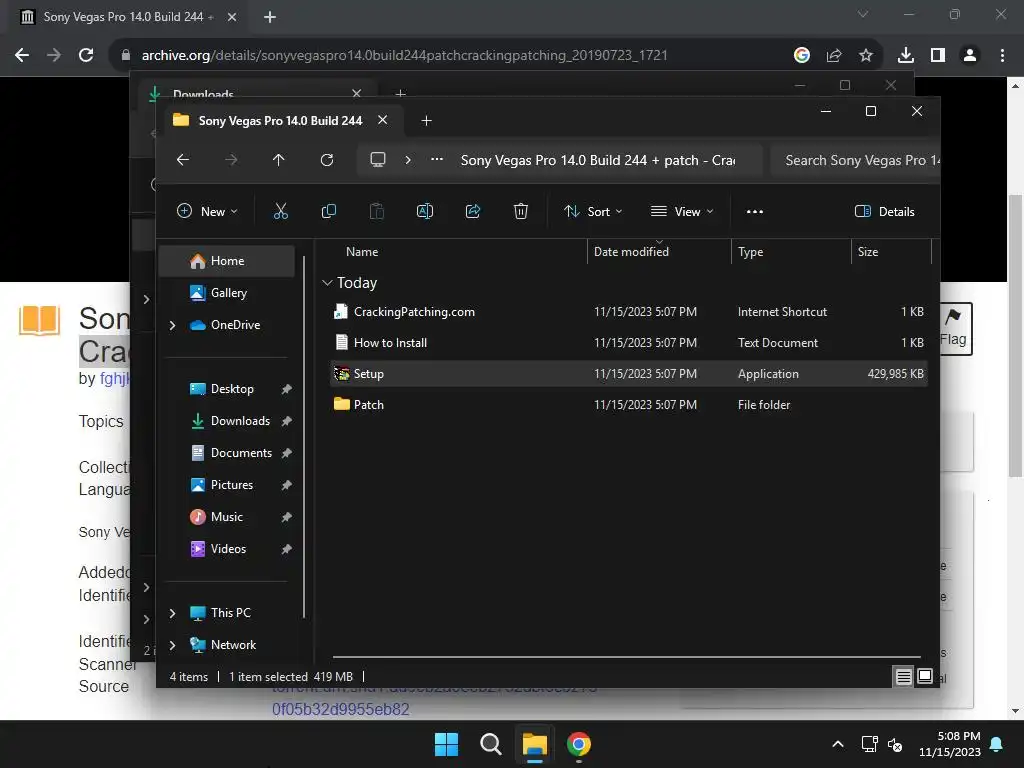Click the Copy icon in Explorer toolbar
This screenshot has height=768, width=1024.
click(x=328, y=211)
